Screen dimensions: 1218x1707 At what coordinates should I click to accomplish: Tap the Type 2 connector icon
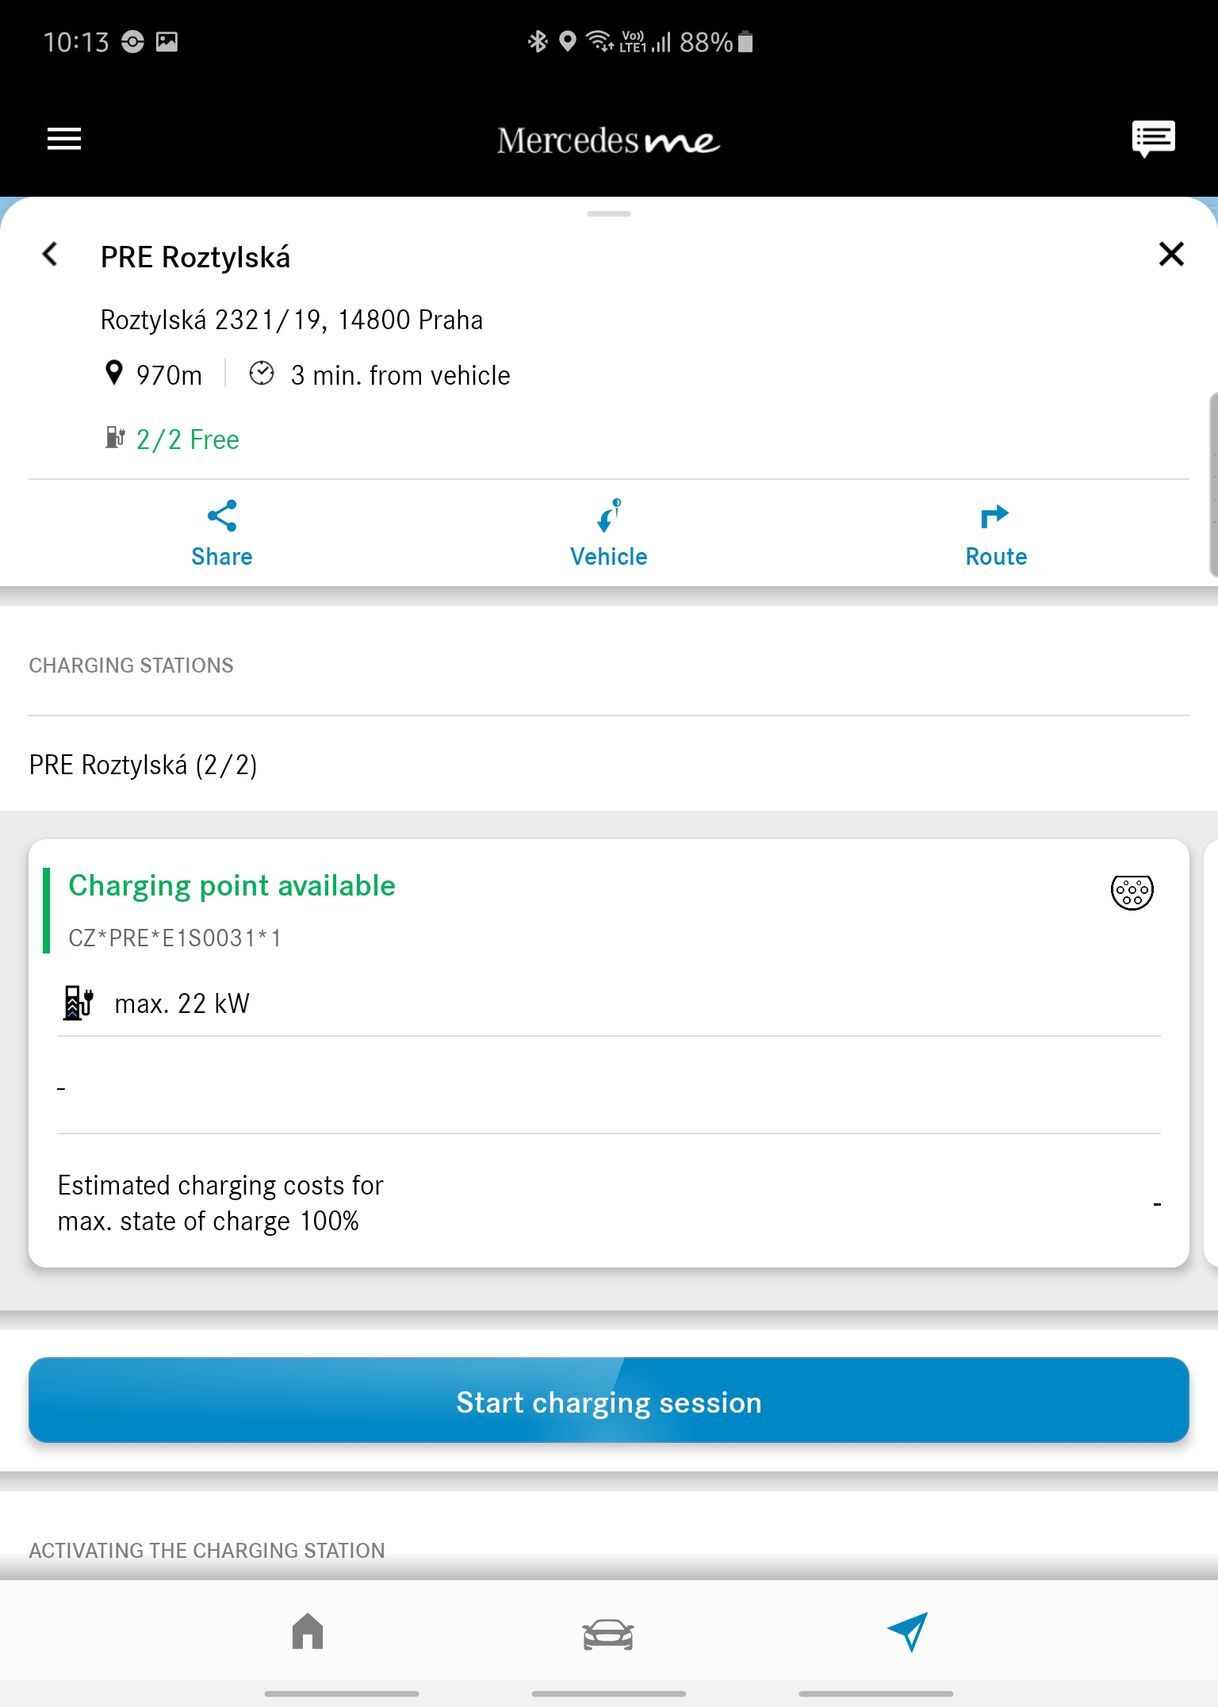pos(1132,891)
